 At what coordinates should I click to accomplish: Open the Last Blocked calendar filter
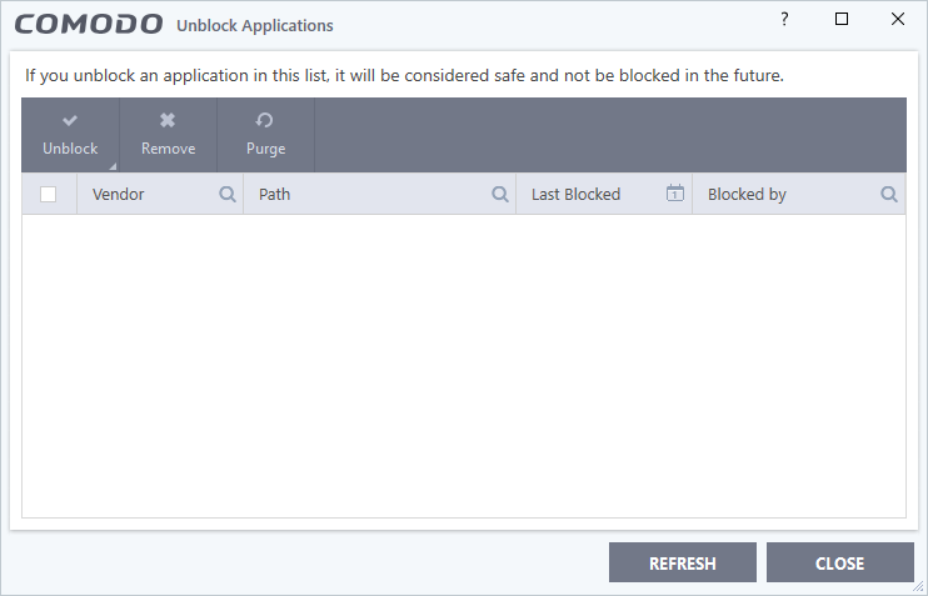point(675,194)
